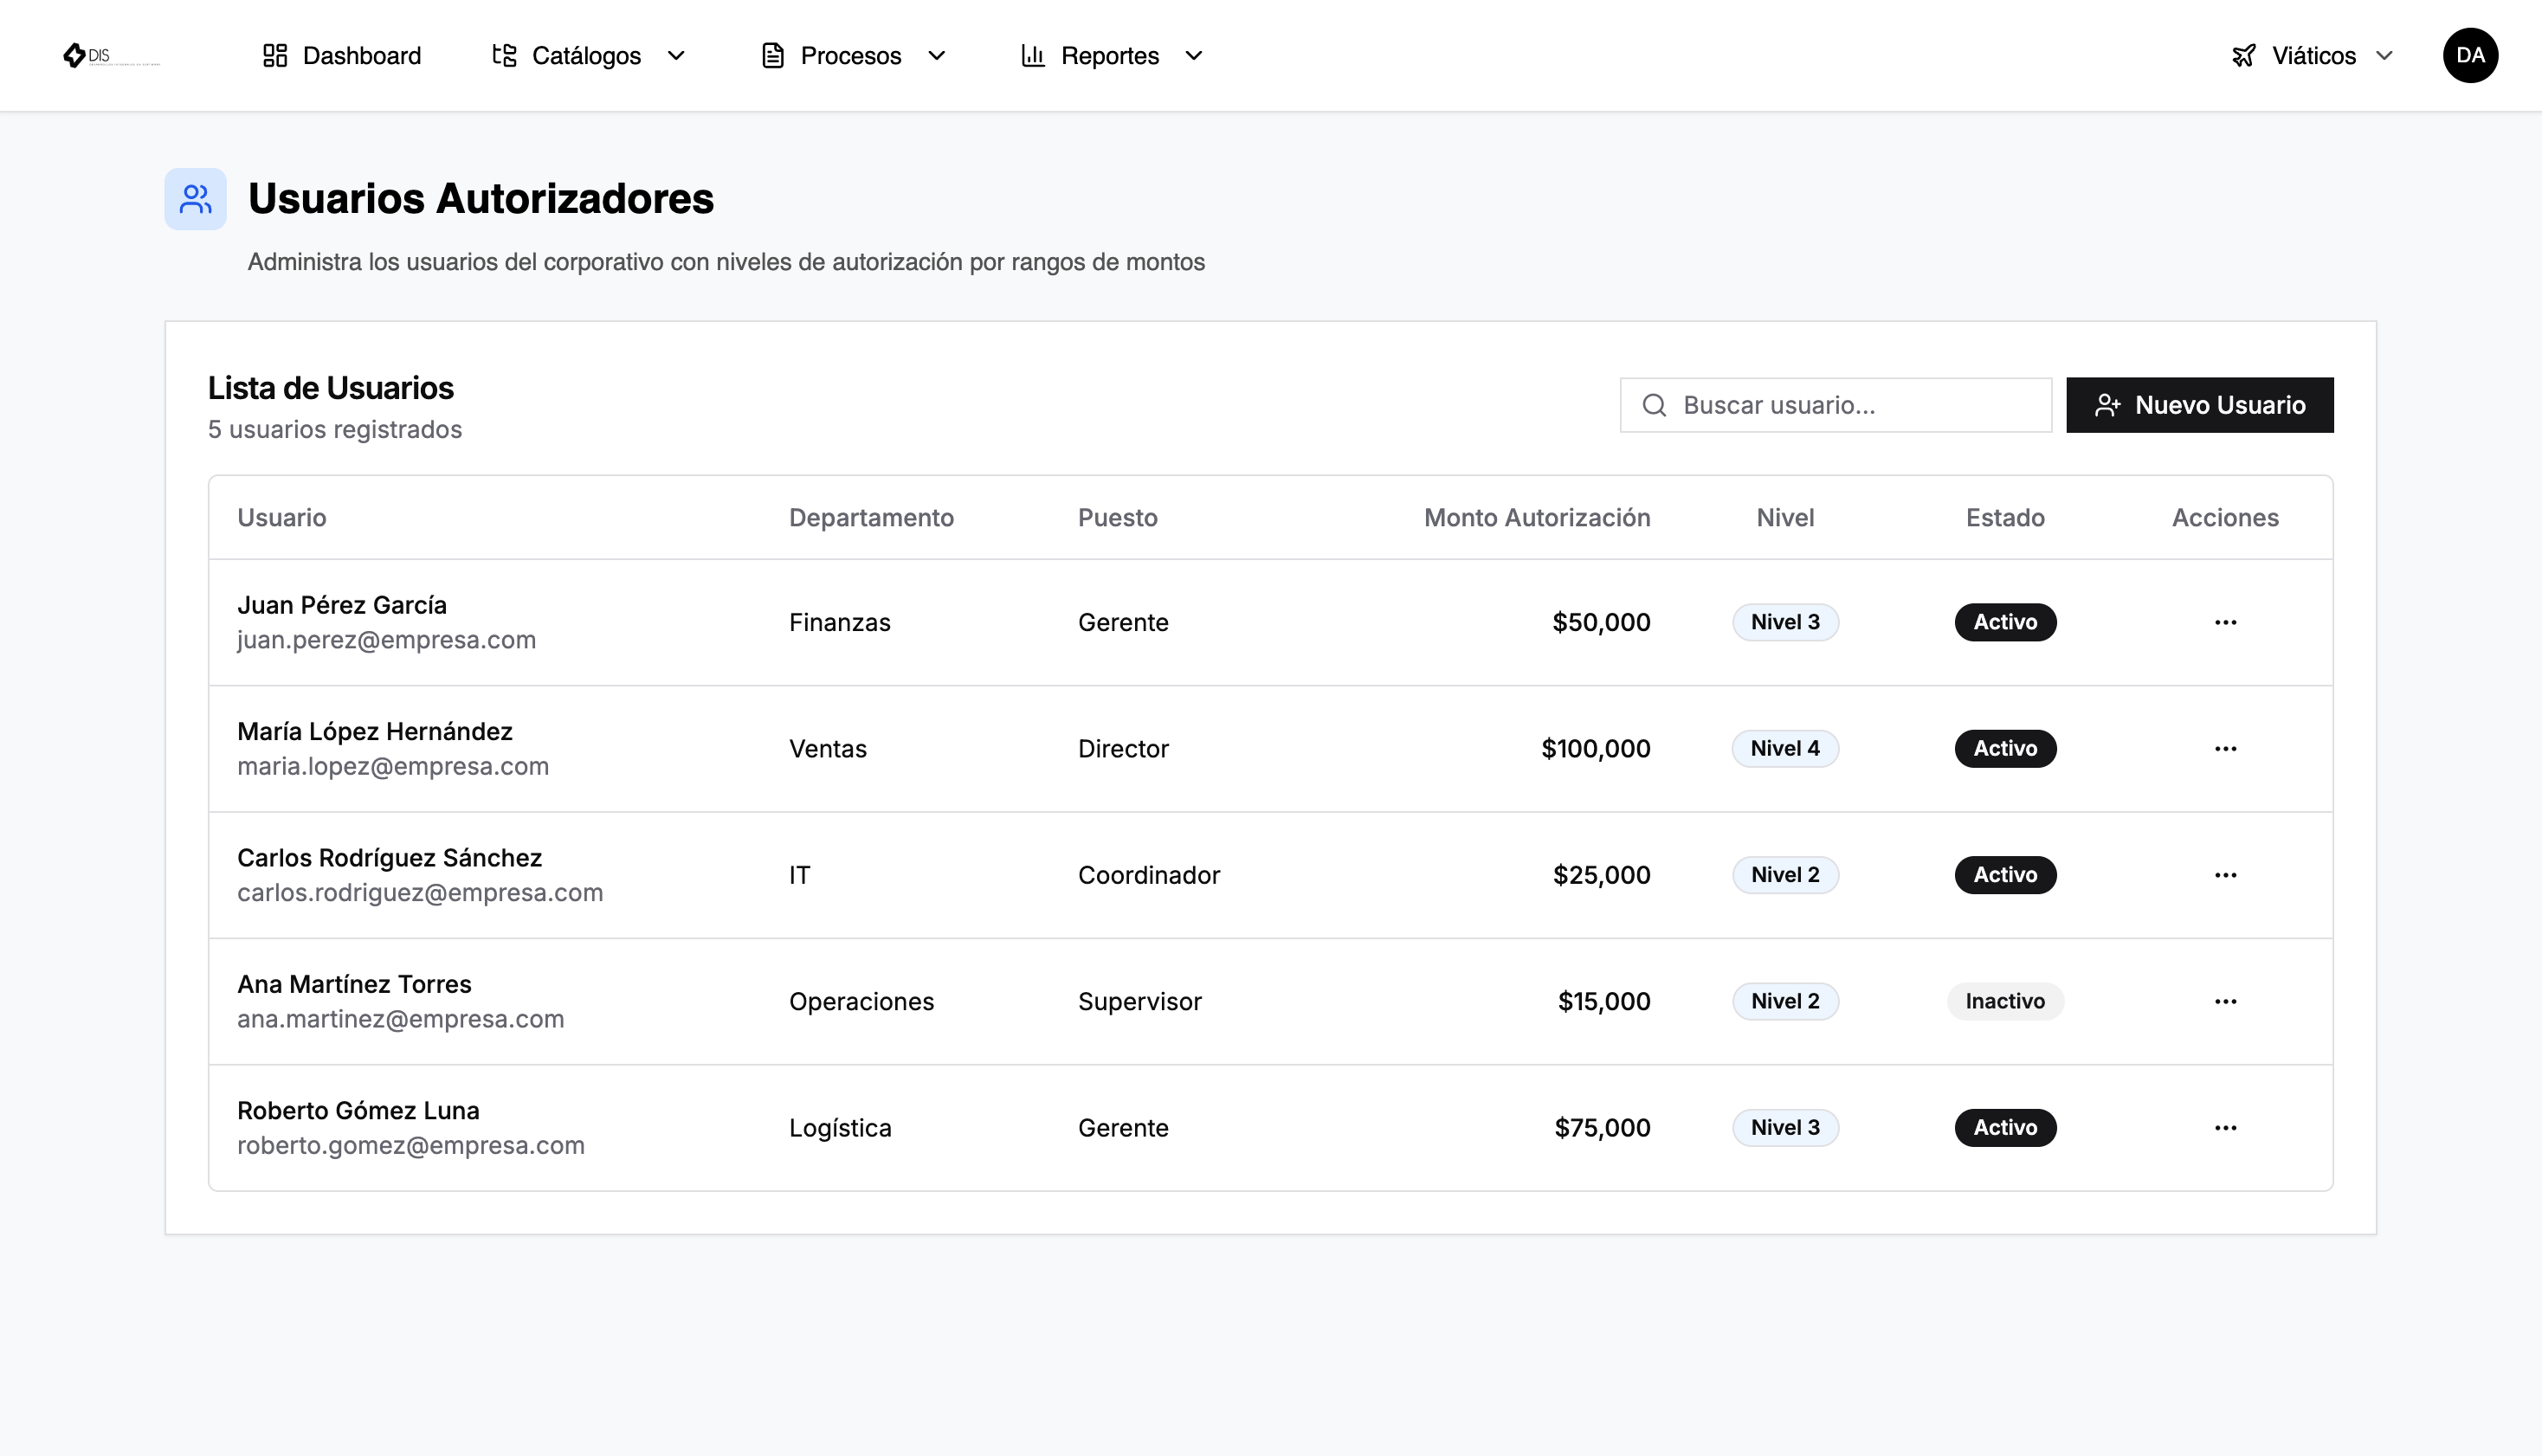Open actions menu for María López Hernández
This screenshot has height=1456, width=2542.
click(x=2225, y=748)
